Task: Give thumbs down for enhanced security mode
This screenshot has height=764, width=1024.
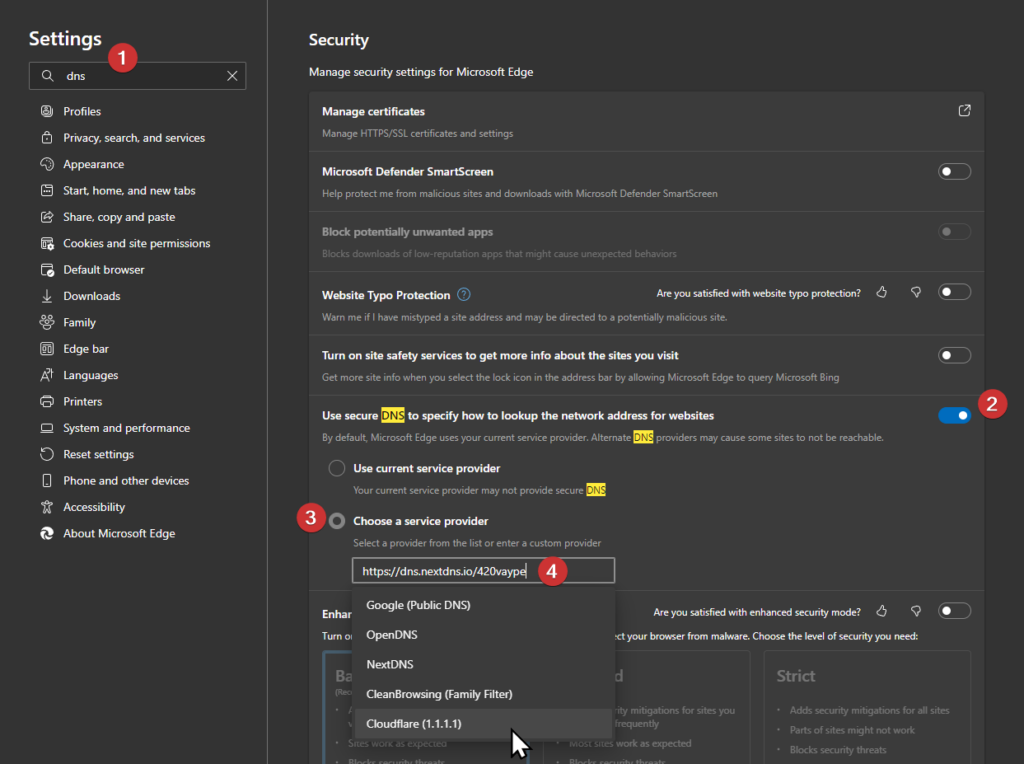Action: pyautogui.click(x=916, y=611)
